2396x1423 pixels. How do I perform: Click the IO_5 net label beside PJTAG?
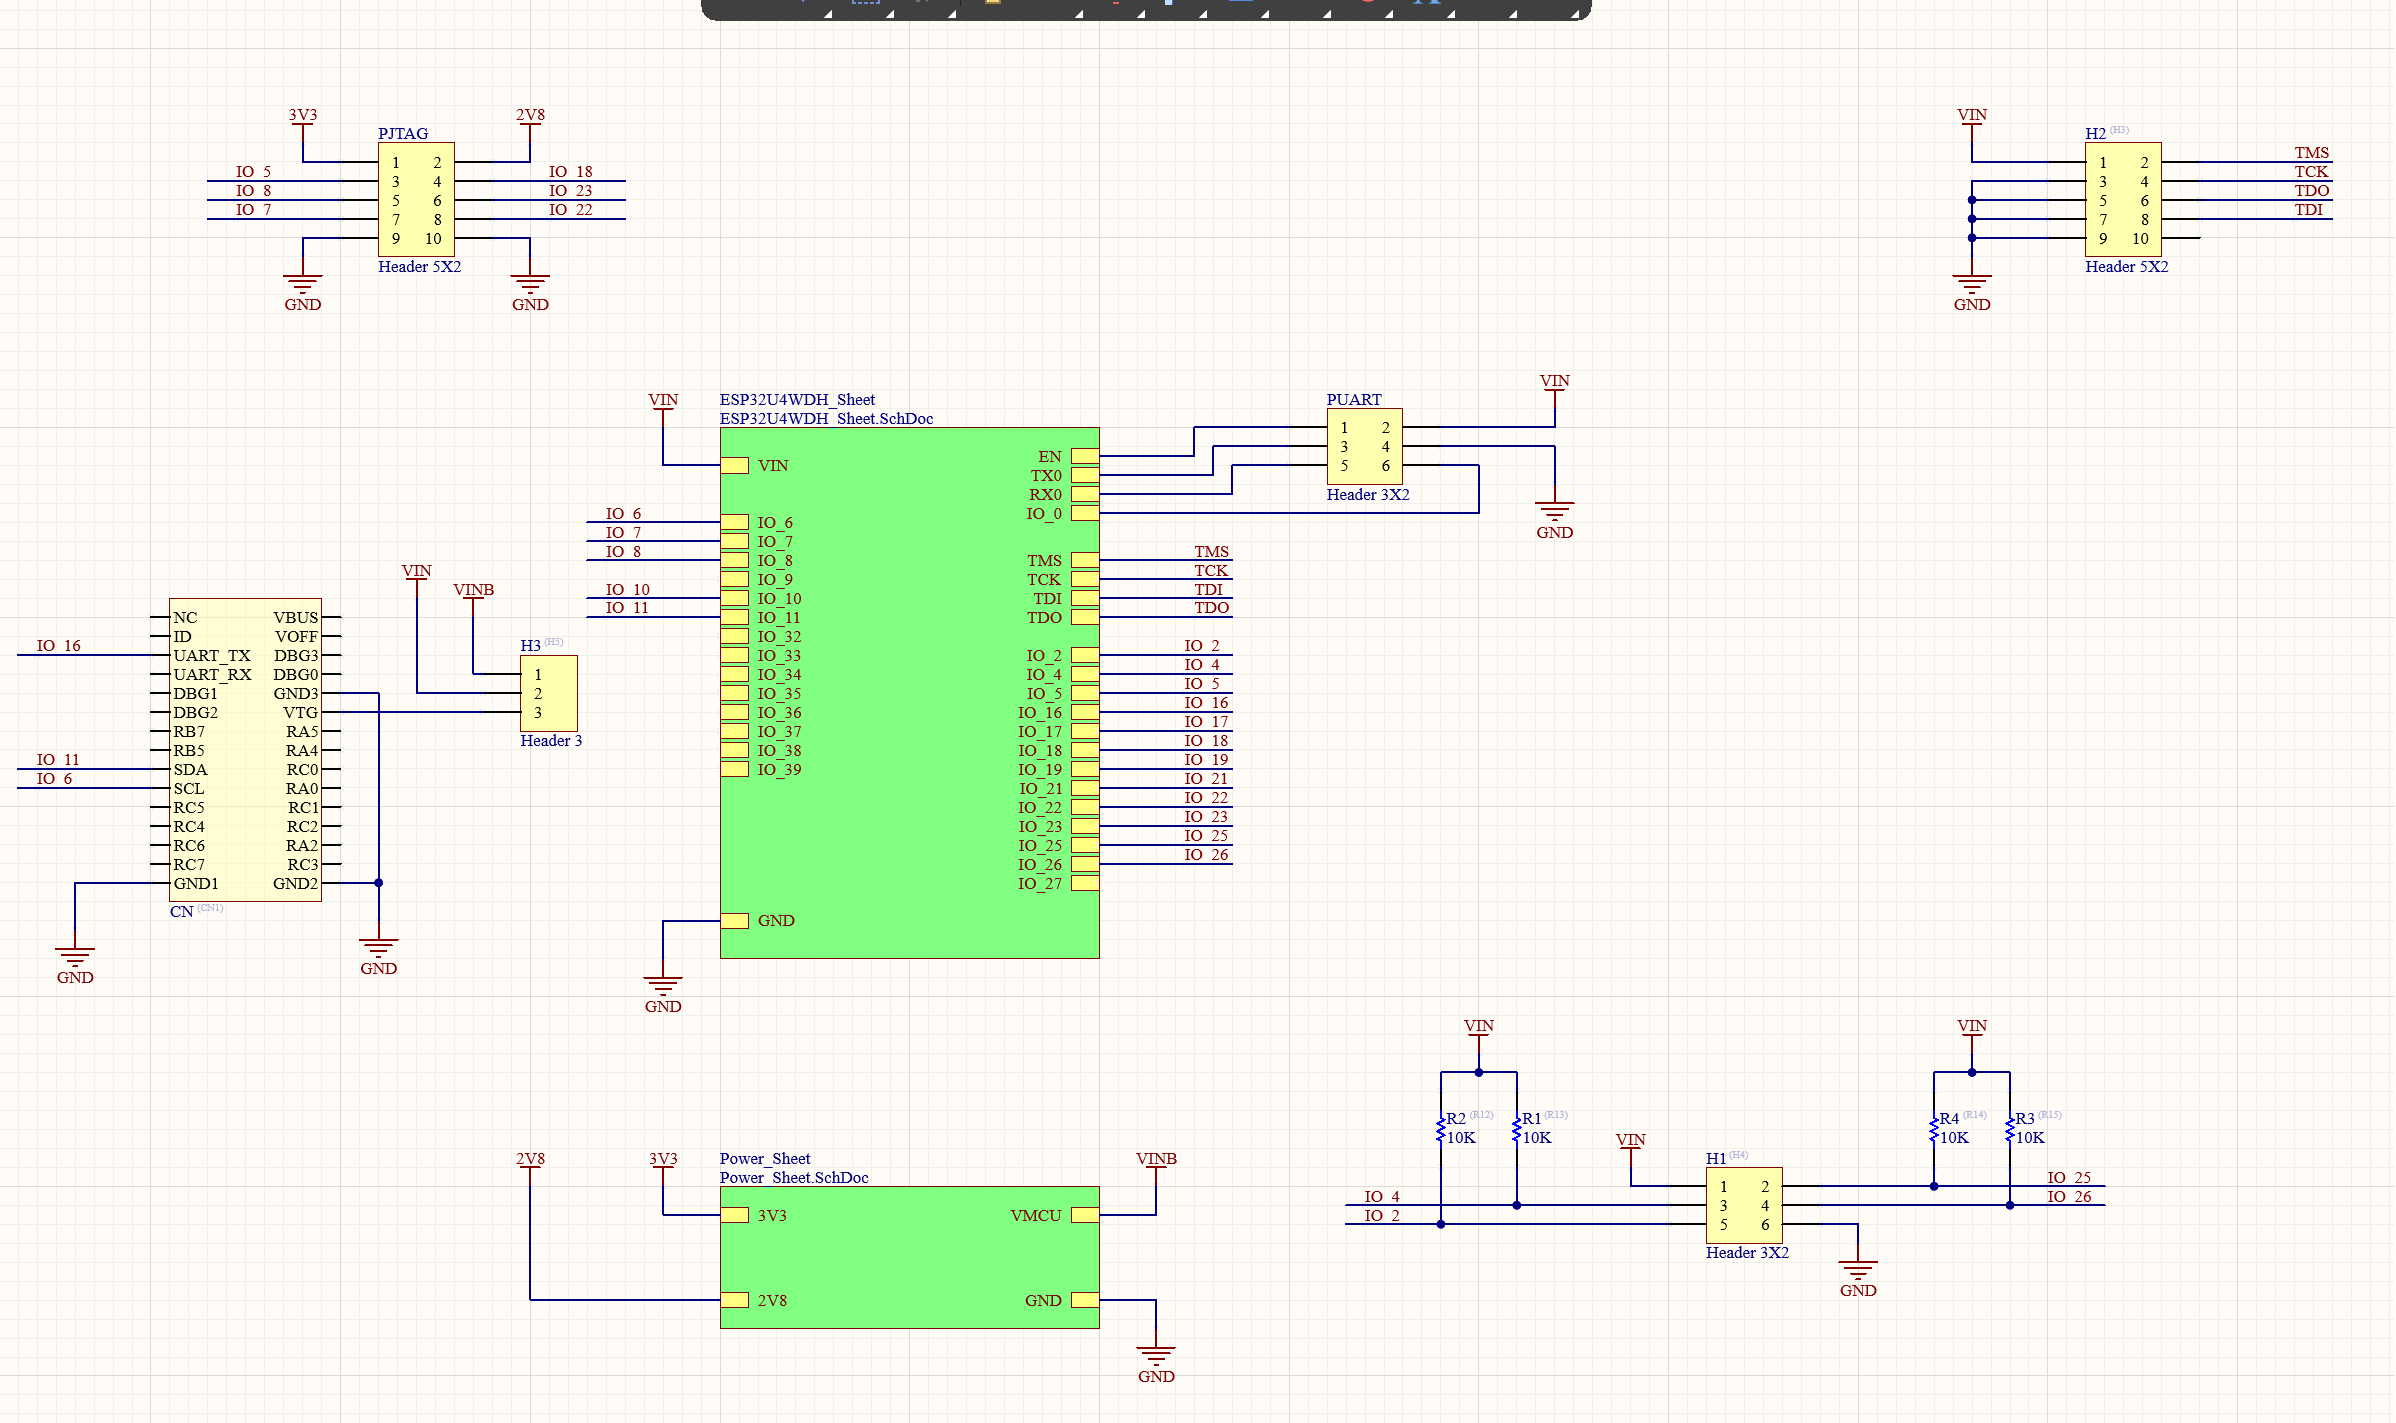click(253, 172)
